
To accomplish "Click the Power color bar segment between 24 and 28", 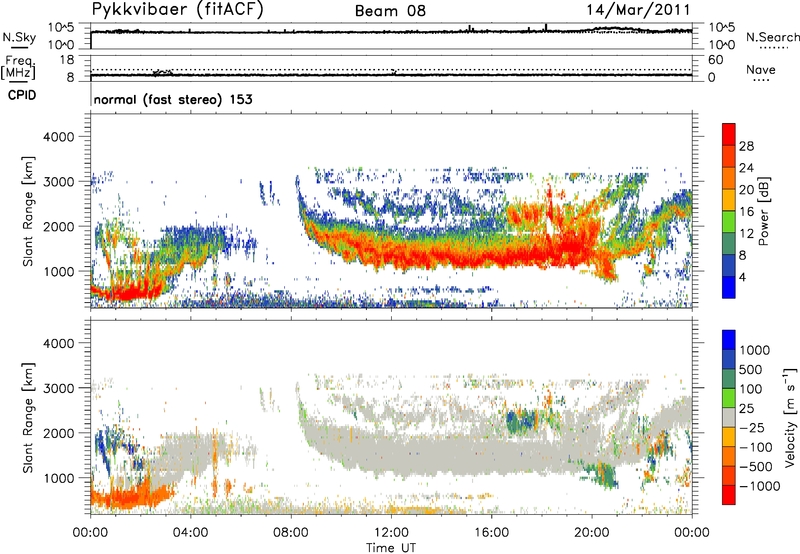I will pyautogui.click(x=729, y=156).
